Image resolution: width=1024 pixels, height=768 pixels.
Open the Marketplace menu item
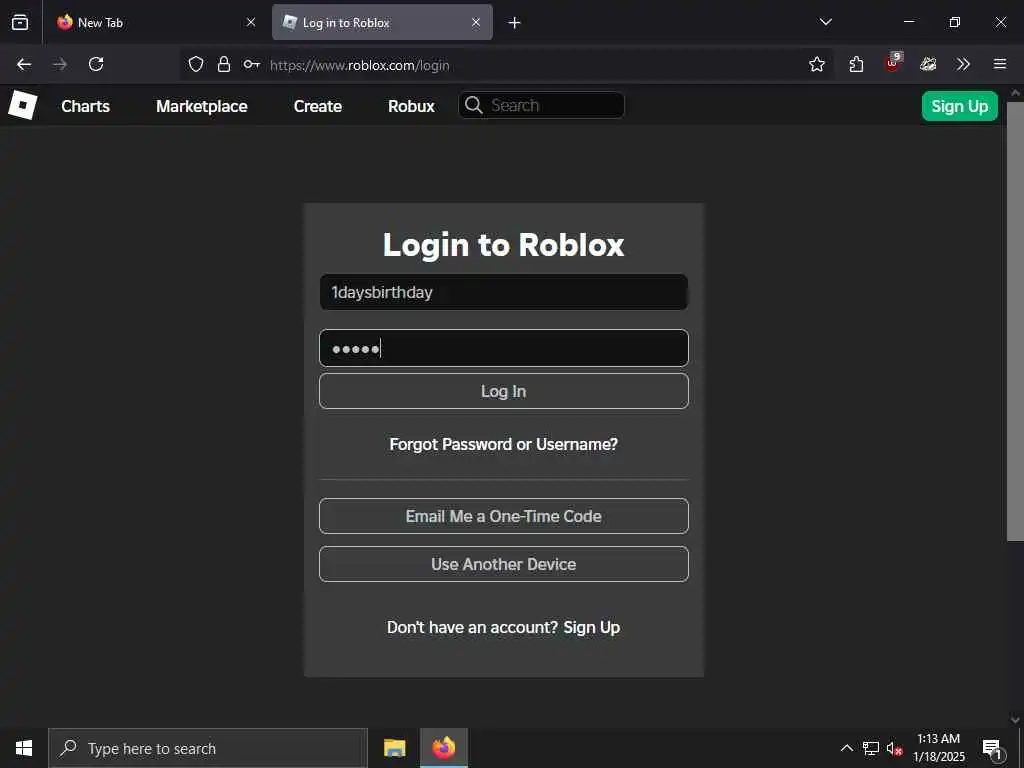coord(202,106)
